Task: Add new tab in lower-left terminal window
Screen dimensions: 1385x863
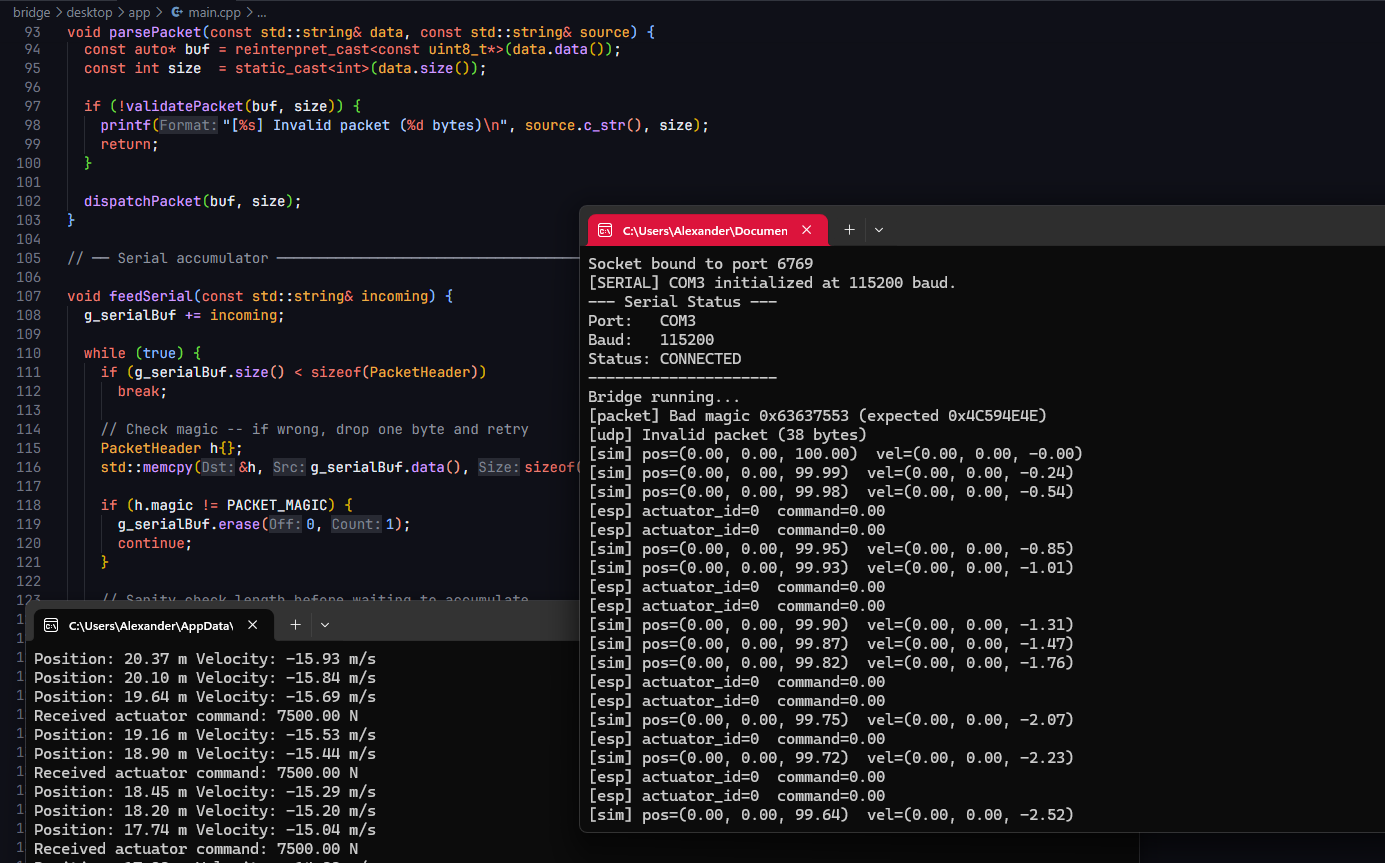Action: [x=295, y=625]
